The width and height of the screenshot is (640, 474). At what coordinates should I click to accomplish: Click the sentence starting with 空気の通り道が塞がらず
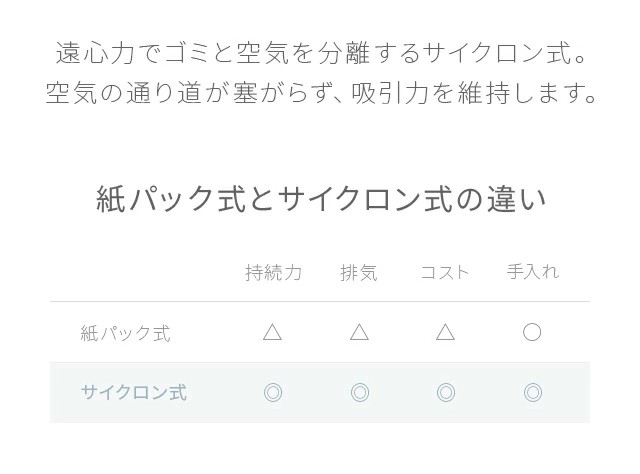[x=321, y=93]
